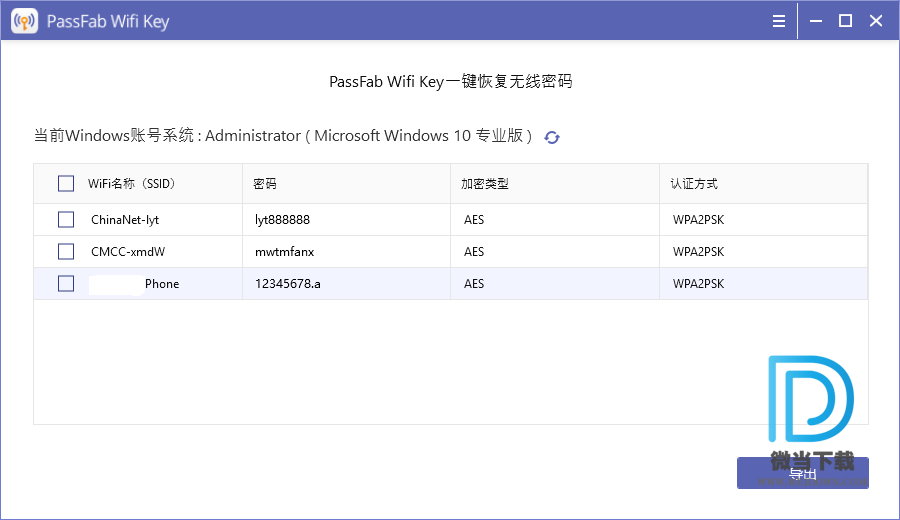
Task: Minimize the PassFab window
Action: pyautogui.click(x=816, y=21)
